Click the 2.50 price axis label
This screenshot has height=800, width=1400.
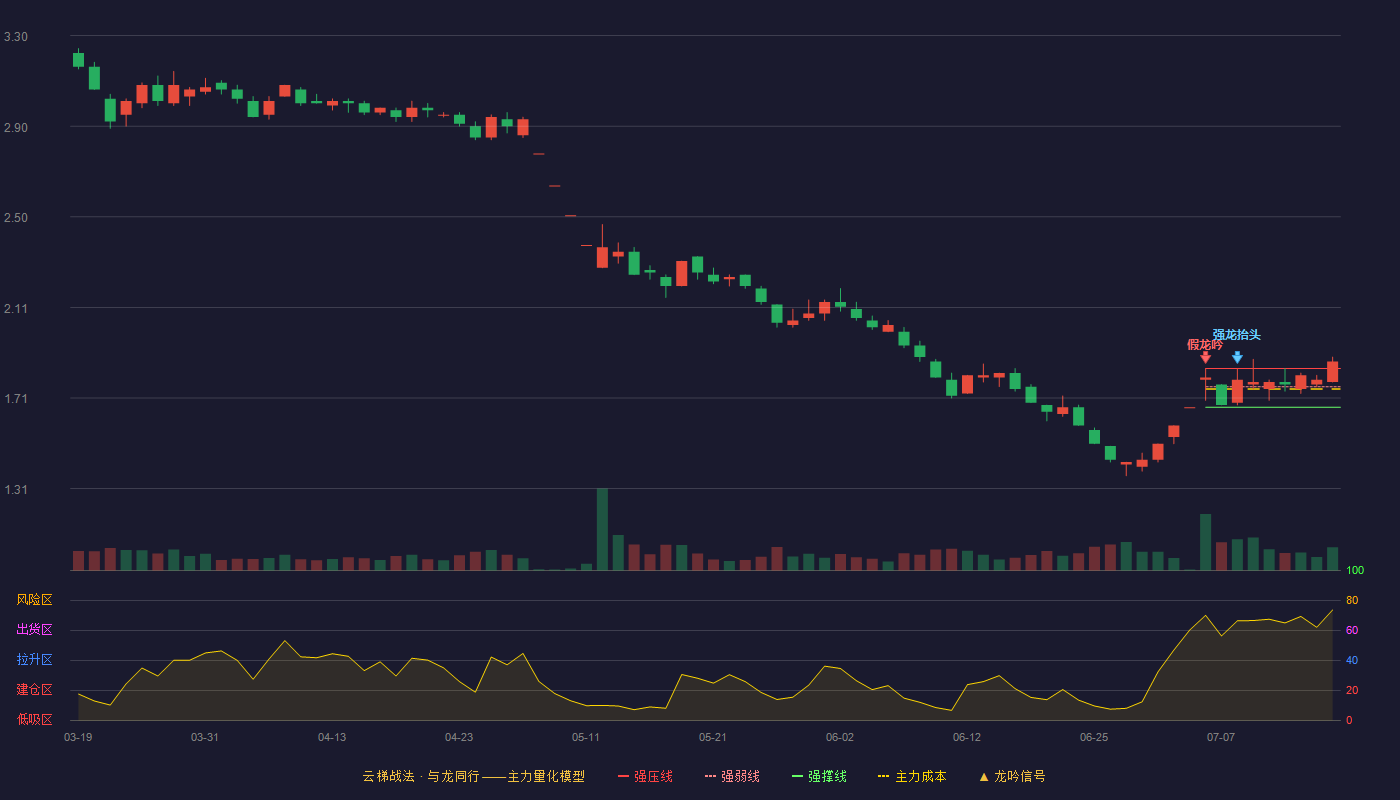15,218
